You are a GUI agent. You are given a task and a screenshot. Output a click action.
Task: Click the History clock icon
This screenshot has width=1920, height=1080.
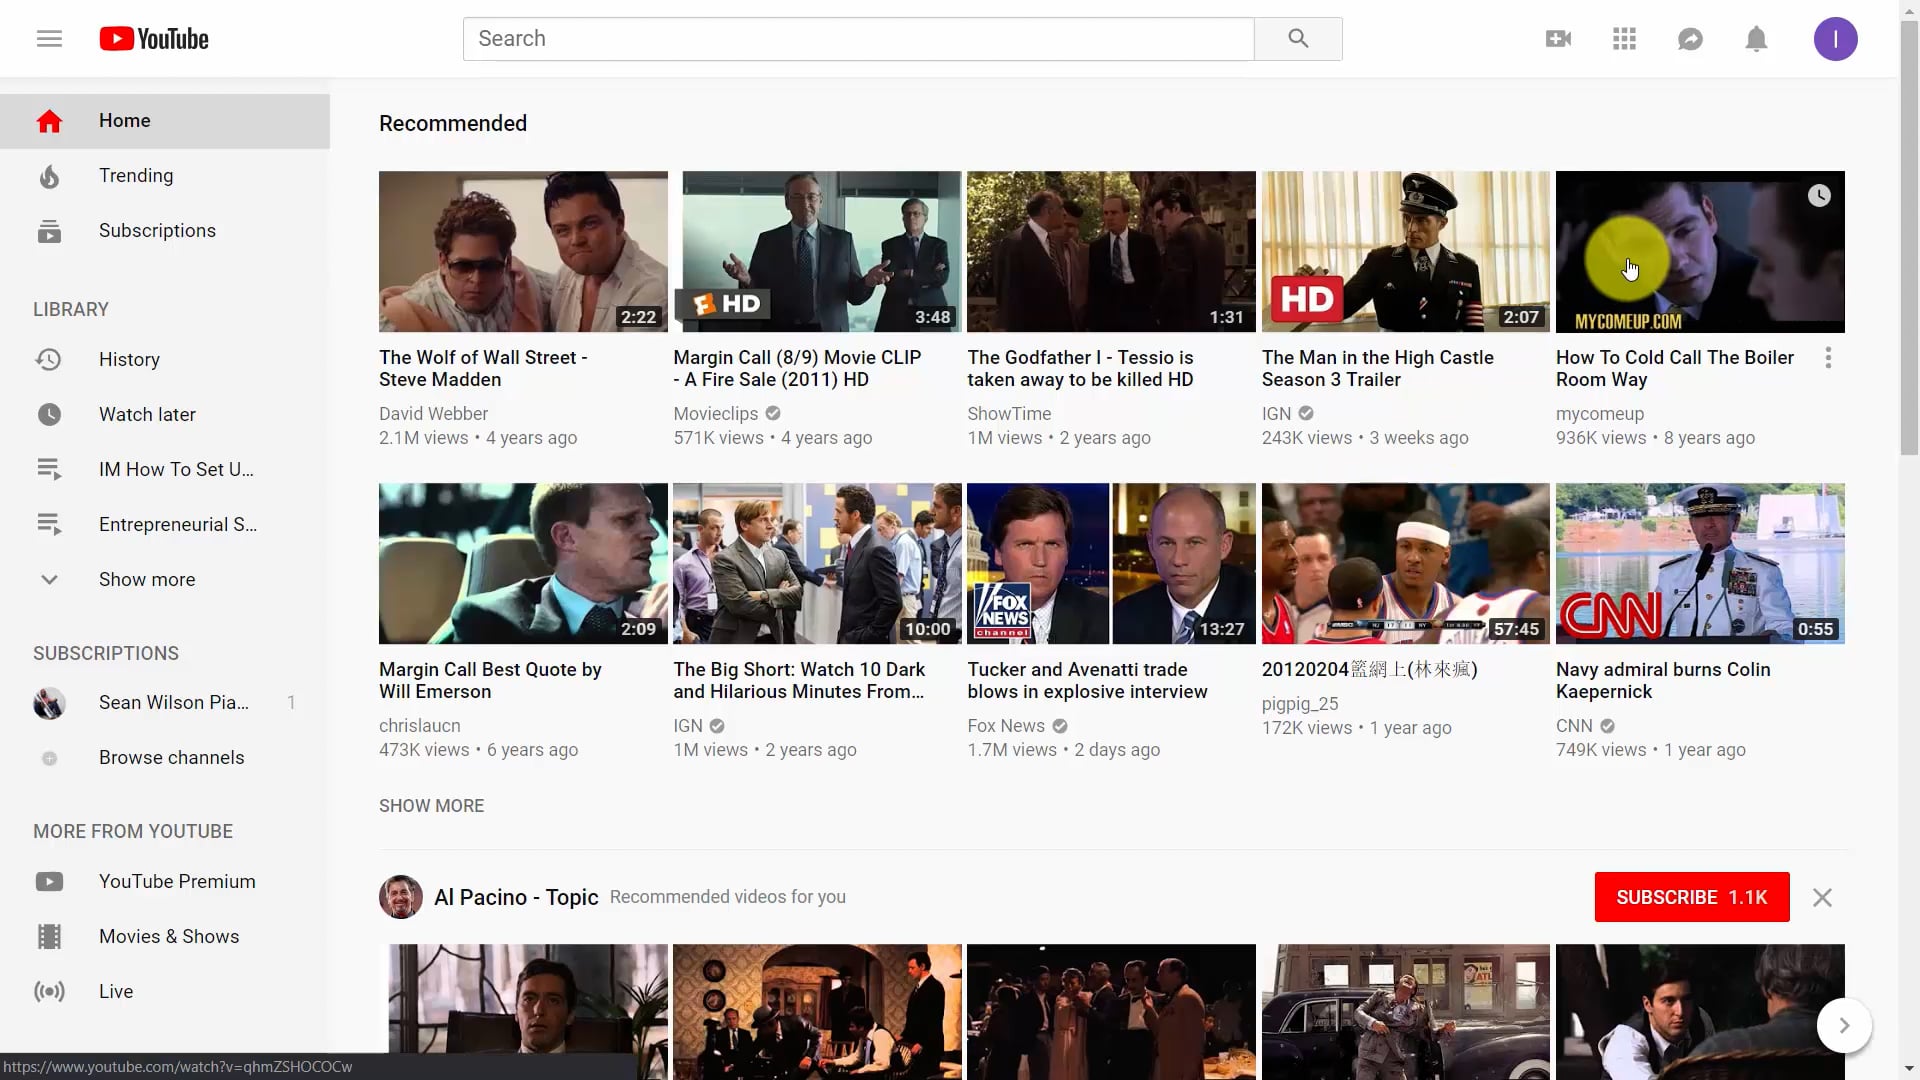[49, 359]
